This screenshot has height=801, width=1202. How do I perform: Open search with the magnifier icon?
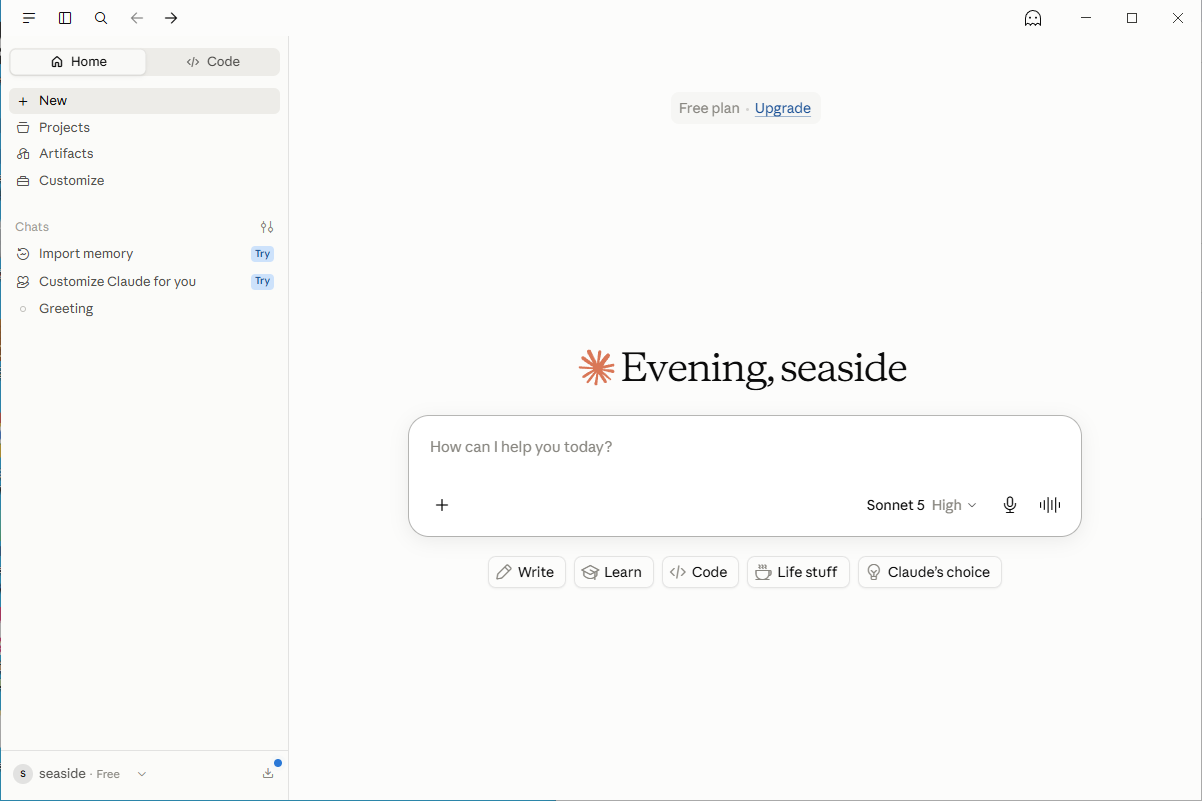point(101,18)
